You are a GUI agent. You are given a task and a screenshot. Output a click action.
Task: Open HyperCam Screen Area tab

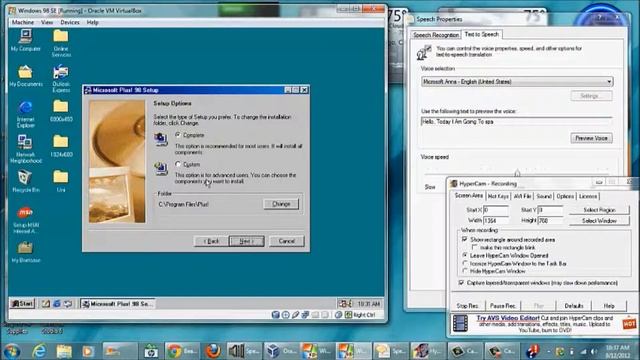pyautogui.click(x=469, y=196)
